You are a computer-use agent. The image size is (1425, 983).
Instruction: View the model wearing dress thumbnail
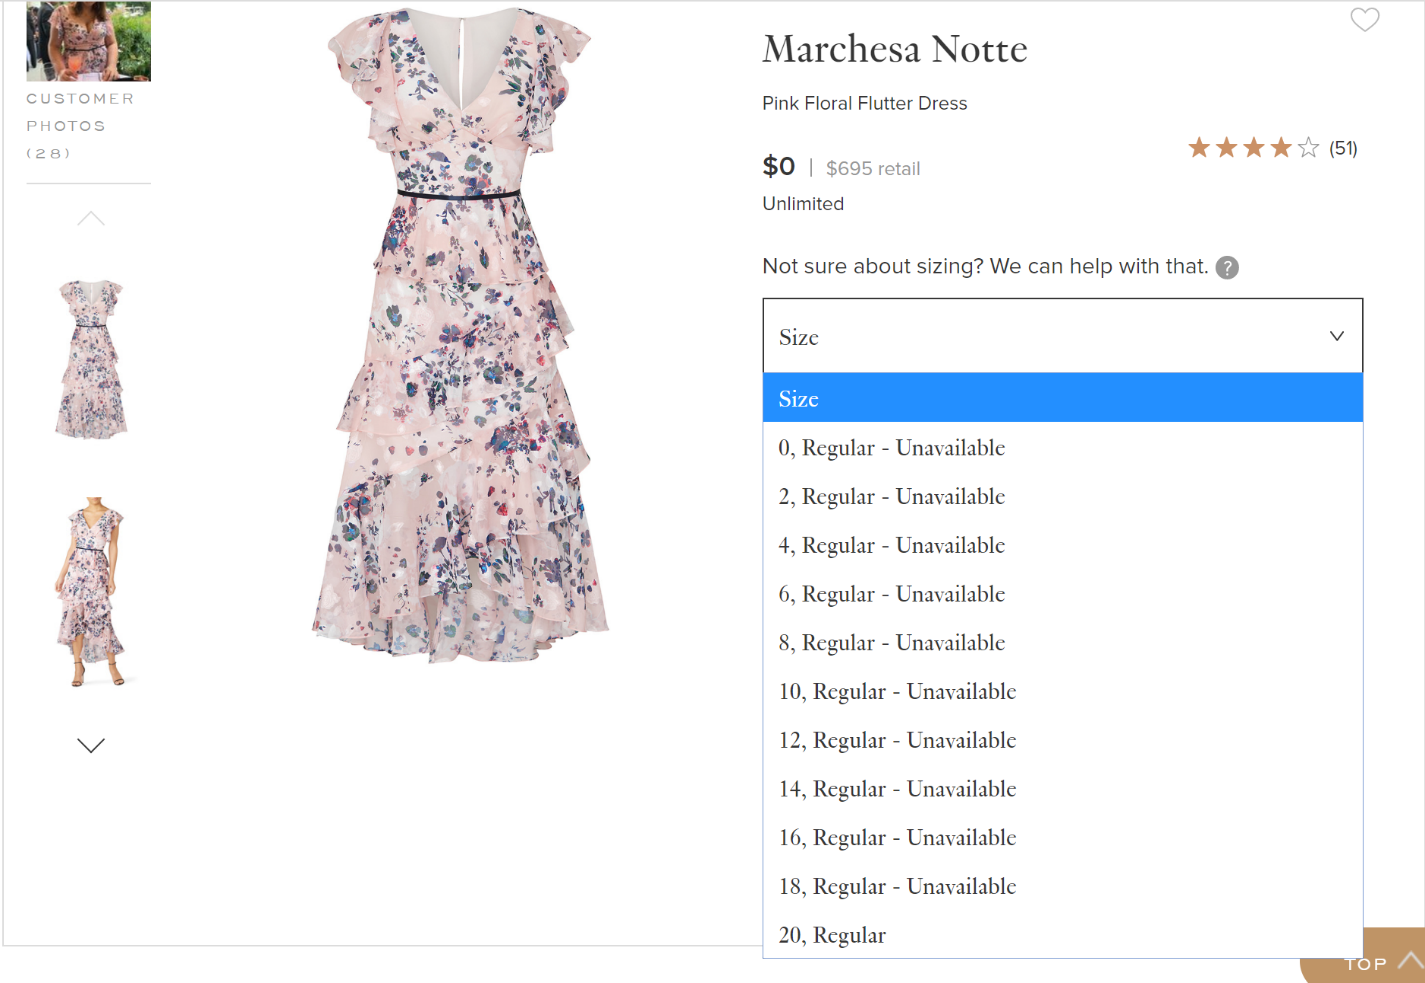[91, 591]
